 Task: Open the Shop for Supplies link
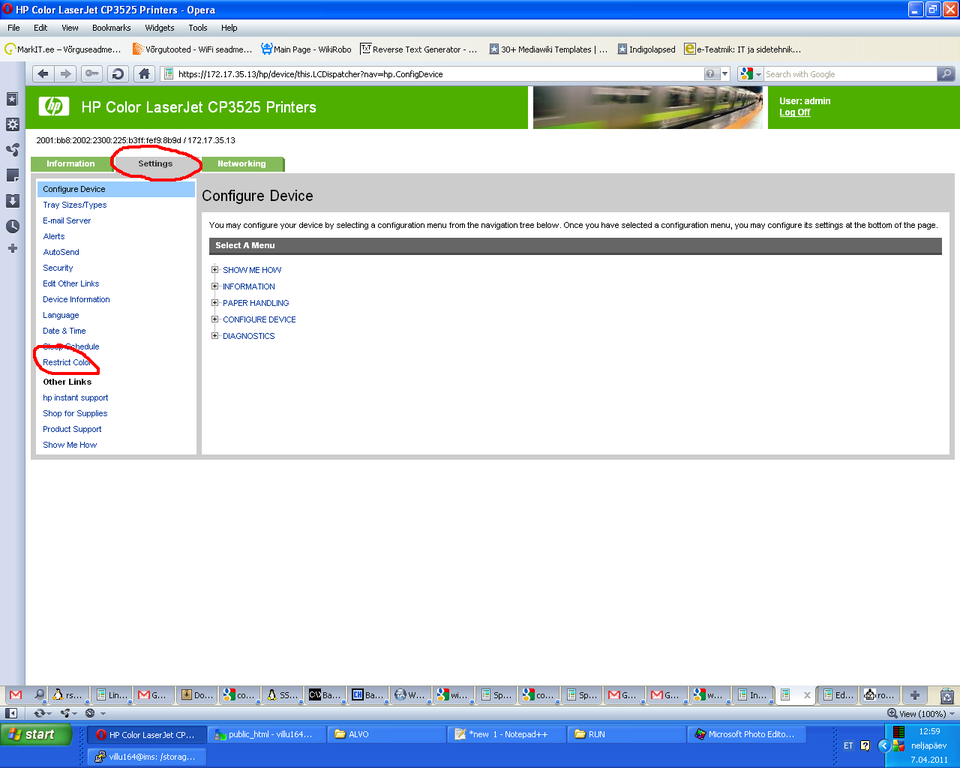(x=75, y=413)
